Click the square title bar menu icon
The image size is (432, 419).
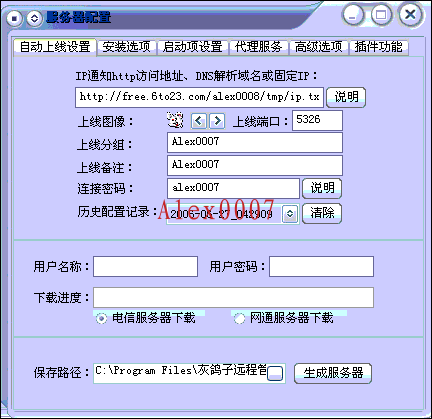coord(14,18)
